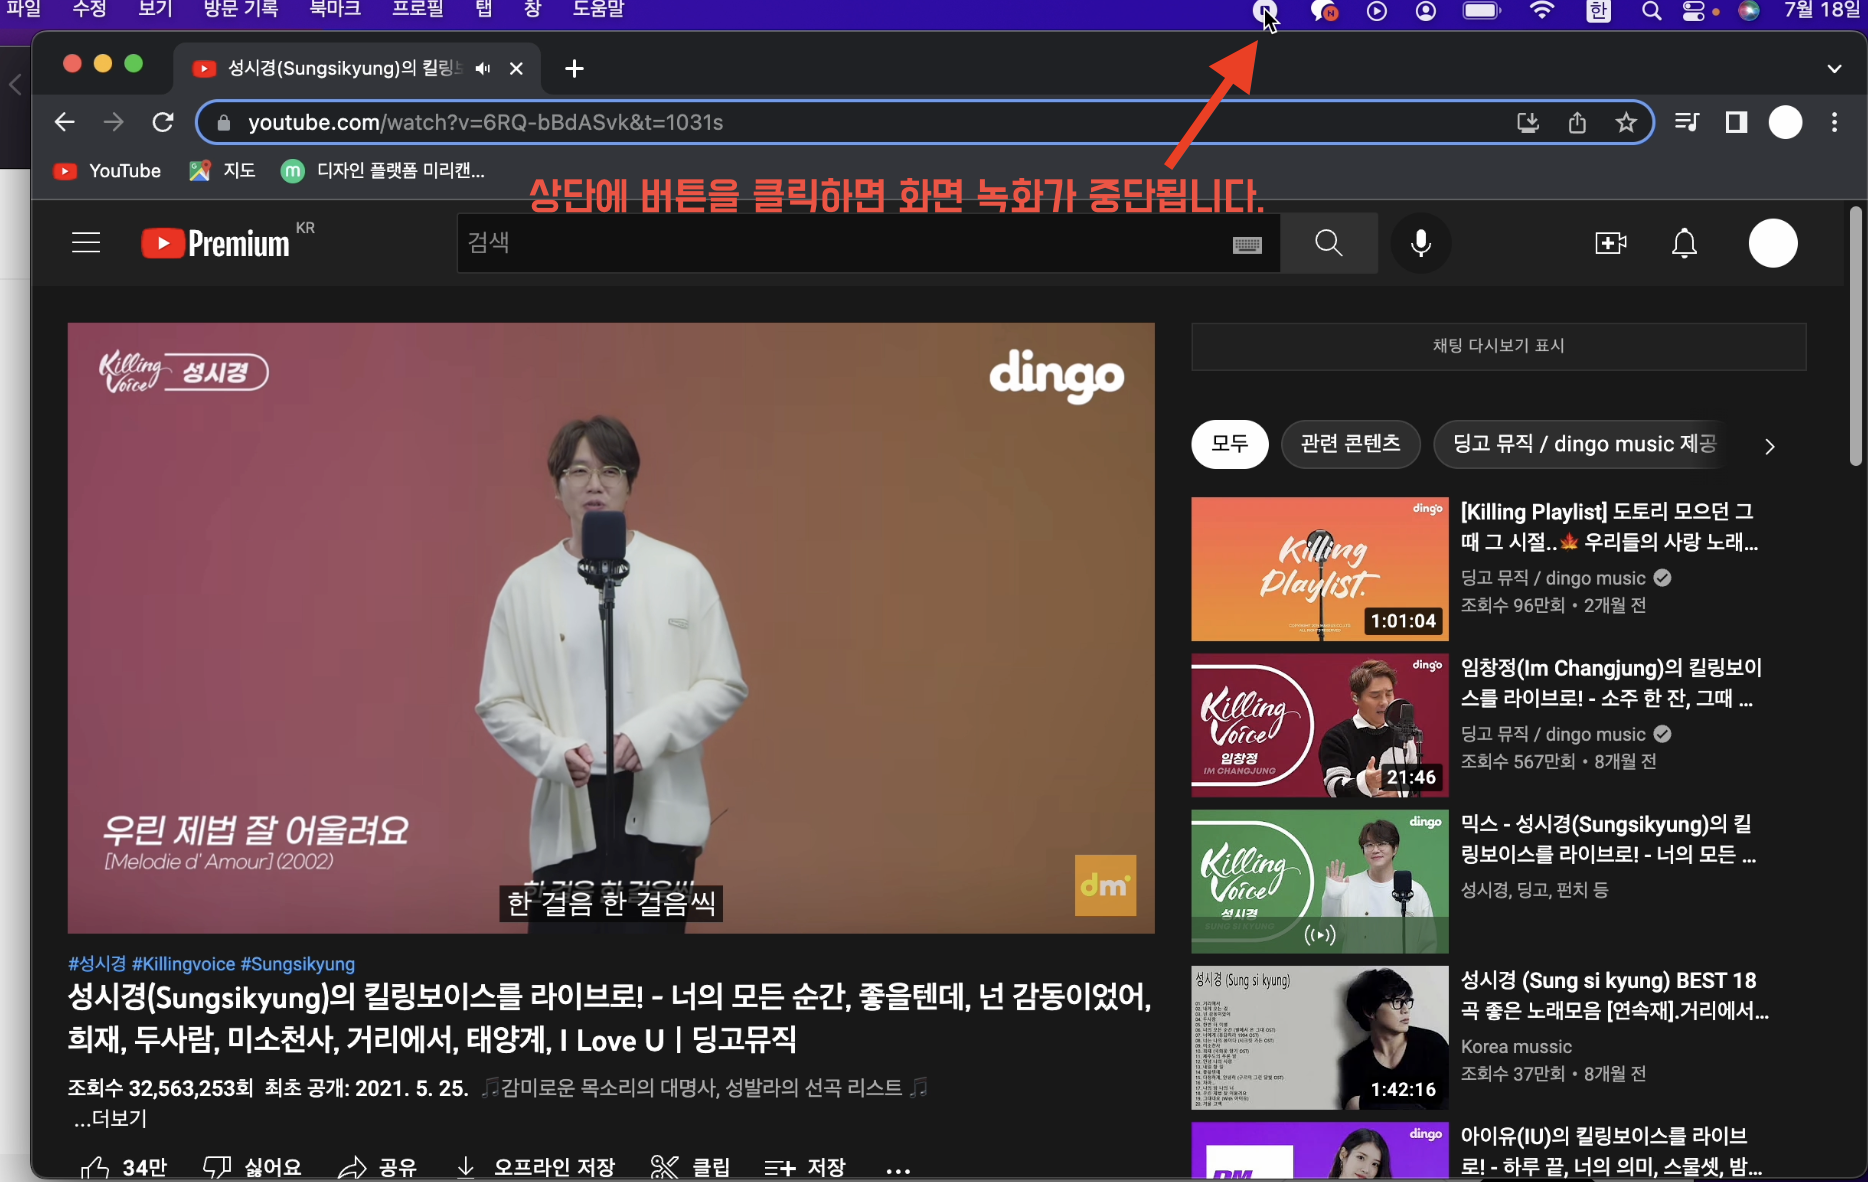
Task: Select the 모두 filter chip
Action: coord(1230,444)
